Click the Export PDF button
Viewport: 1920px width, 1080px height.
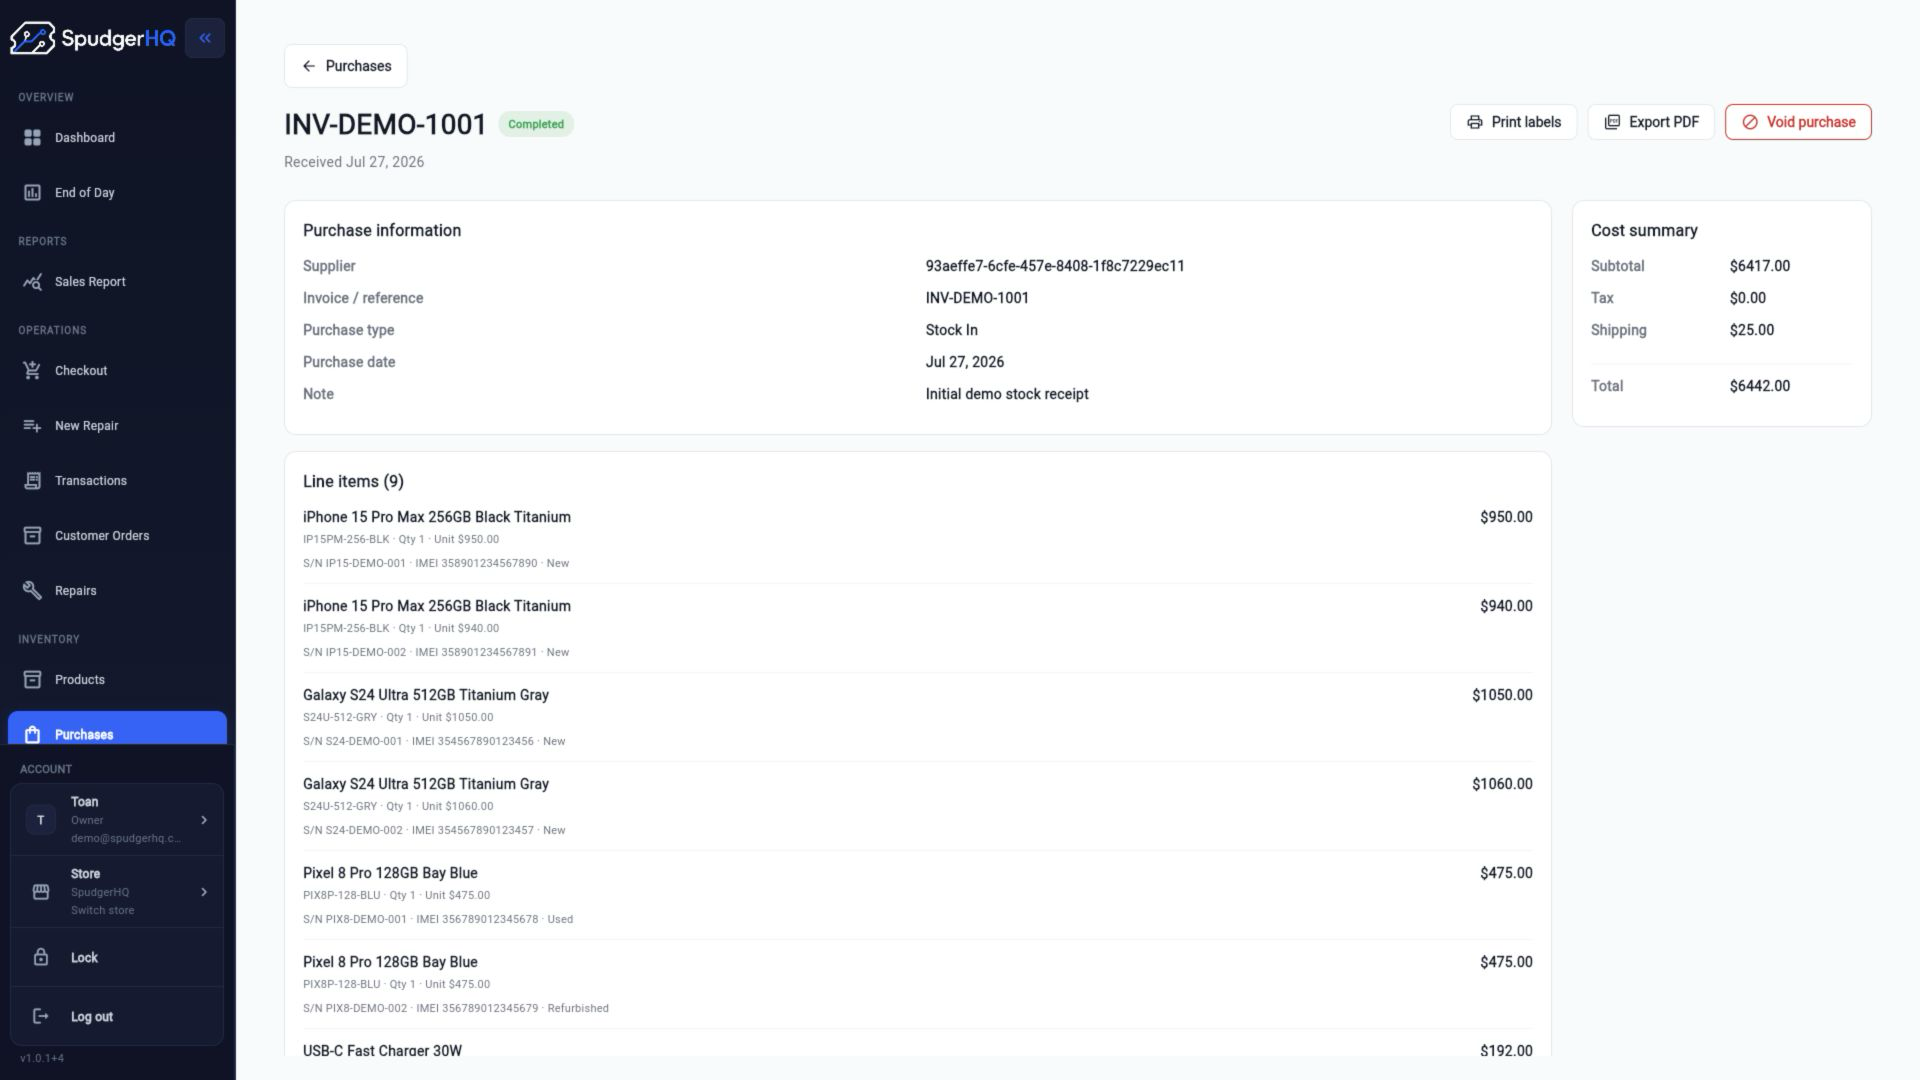(1651, 122)
